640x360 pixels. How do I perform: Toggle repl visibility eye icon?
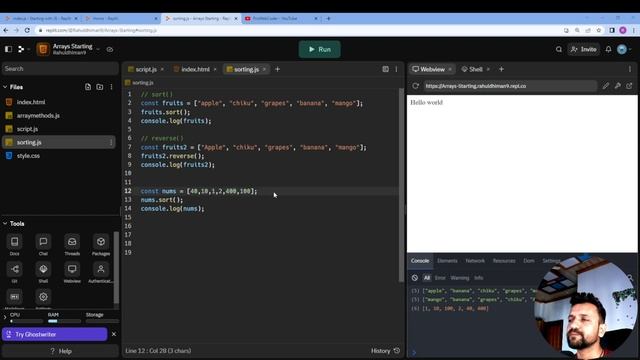[x=110, y=49]
